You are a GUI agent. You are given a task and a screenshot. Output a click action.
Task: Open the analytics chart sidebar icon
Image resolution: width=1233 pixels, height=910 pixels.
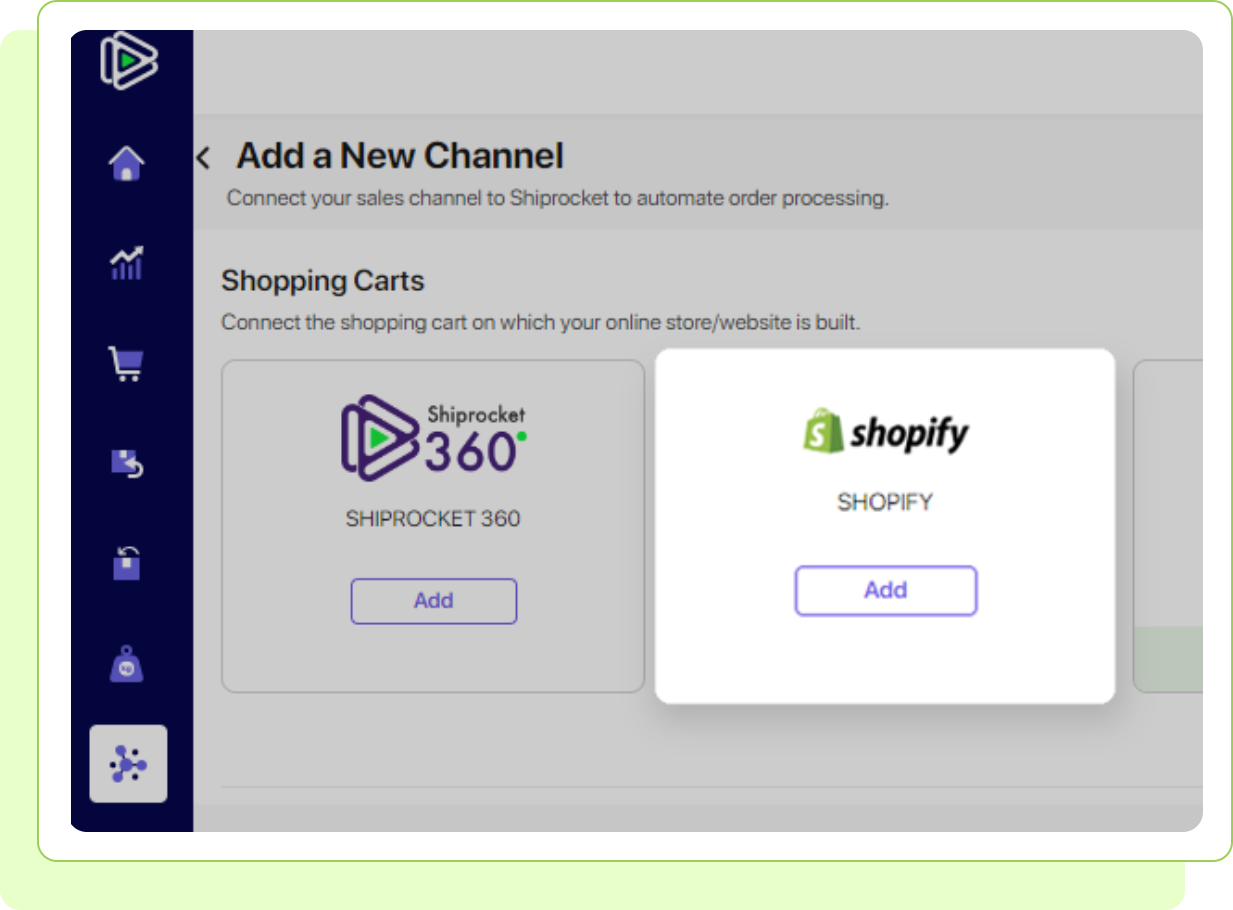(127, 263)
